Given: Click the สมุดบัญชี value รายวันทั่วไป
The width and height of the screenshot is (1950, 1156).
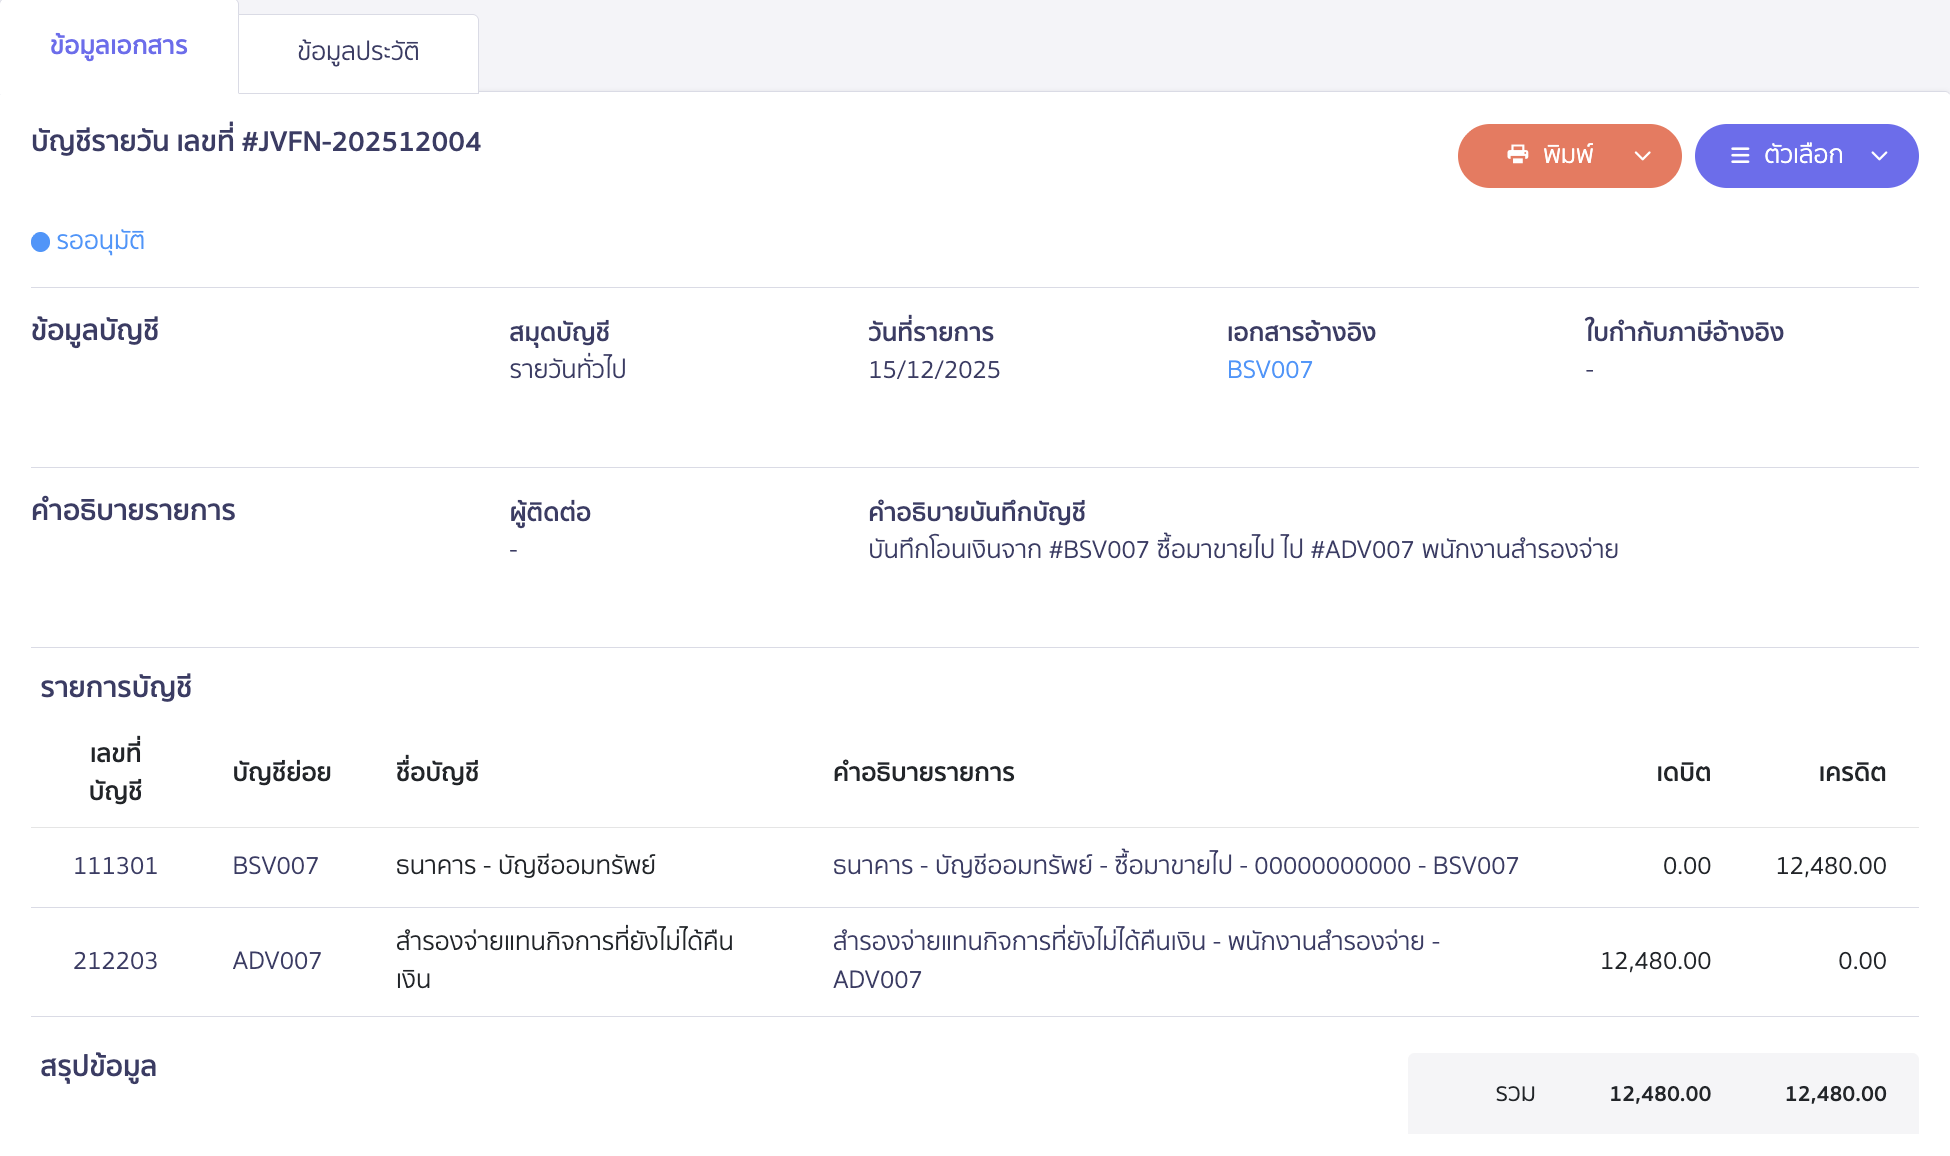Looking at the screenshot, I should [x=567, y=369].
